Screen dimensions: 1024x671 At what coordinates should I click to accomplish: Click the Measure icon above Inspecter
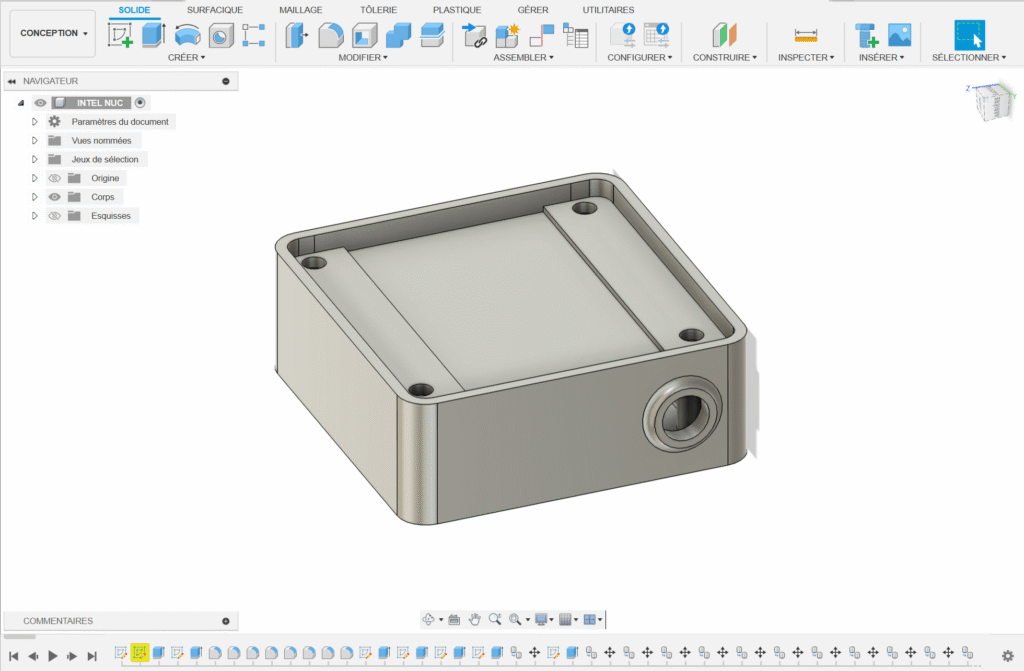[805, 36]
